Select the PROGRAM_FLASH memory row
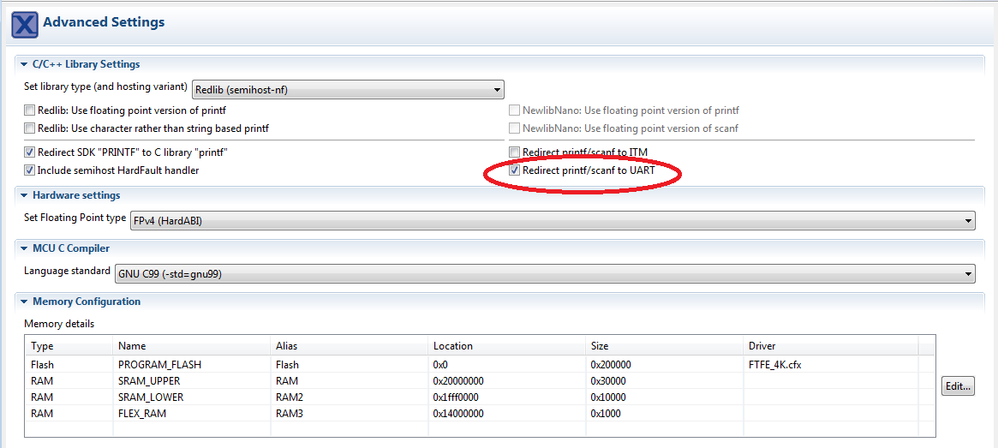 tap(480, 365)
